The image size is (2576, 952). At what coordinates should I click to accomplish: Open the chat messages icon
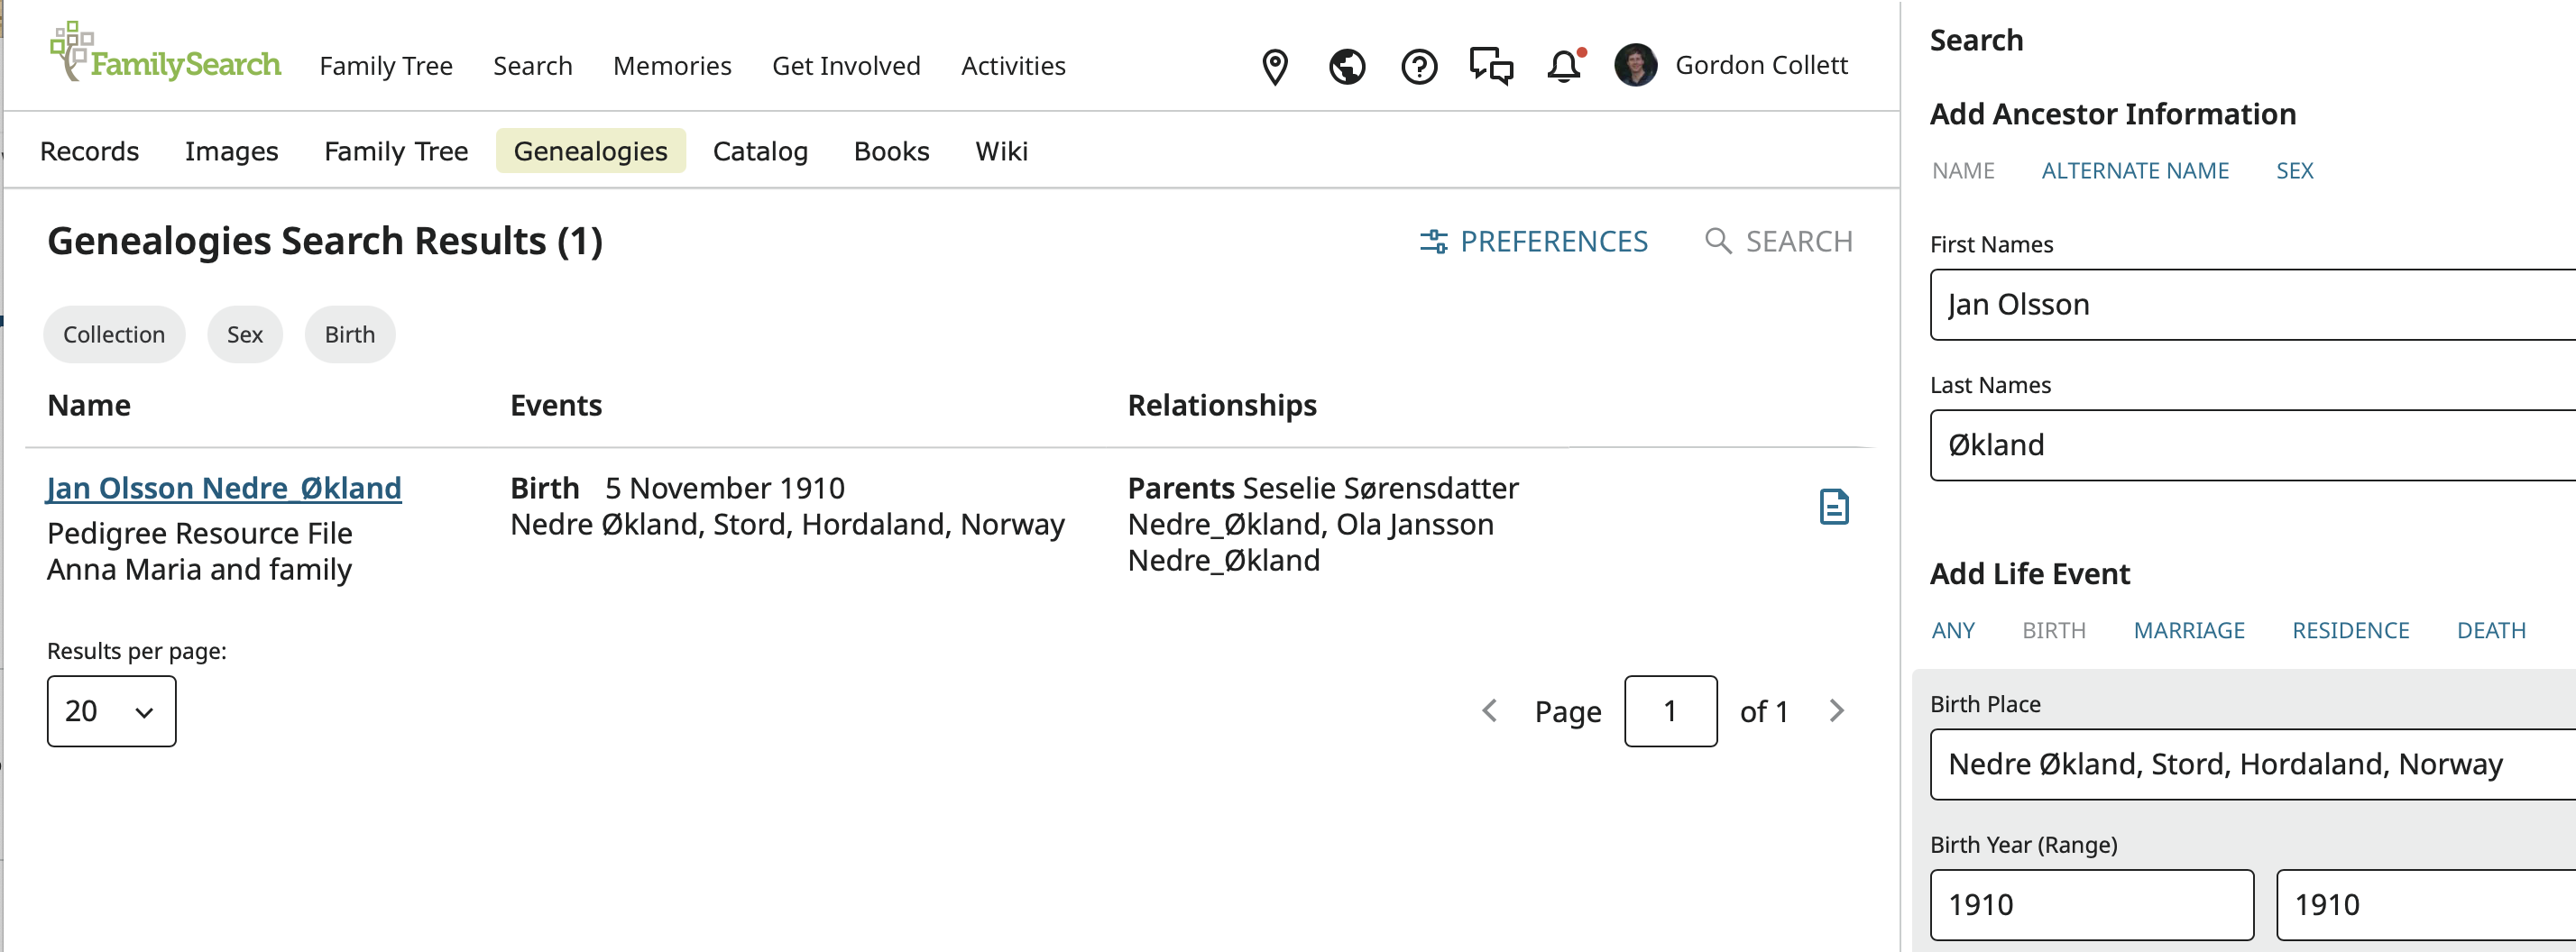1490,67
